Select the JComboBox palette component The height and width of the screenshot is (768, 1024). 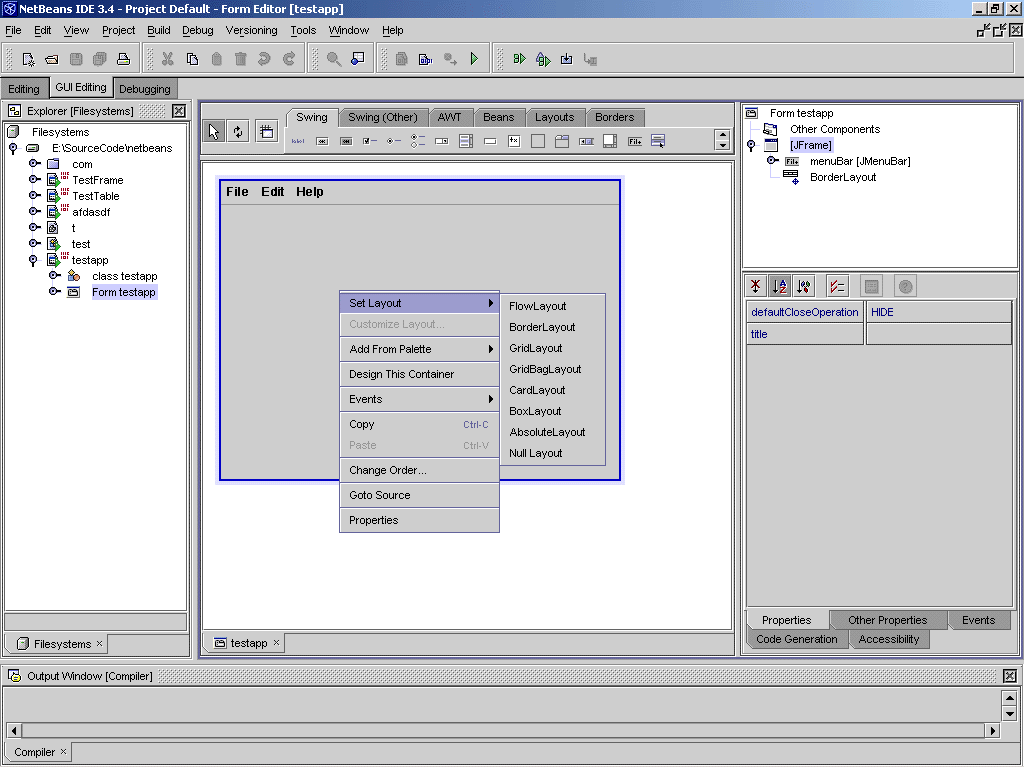point(442,141)
